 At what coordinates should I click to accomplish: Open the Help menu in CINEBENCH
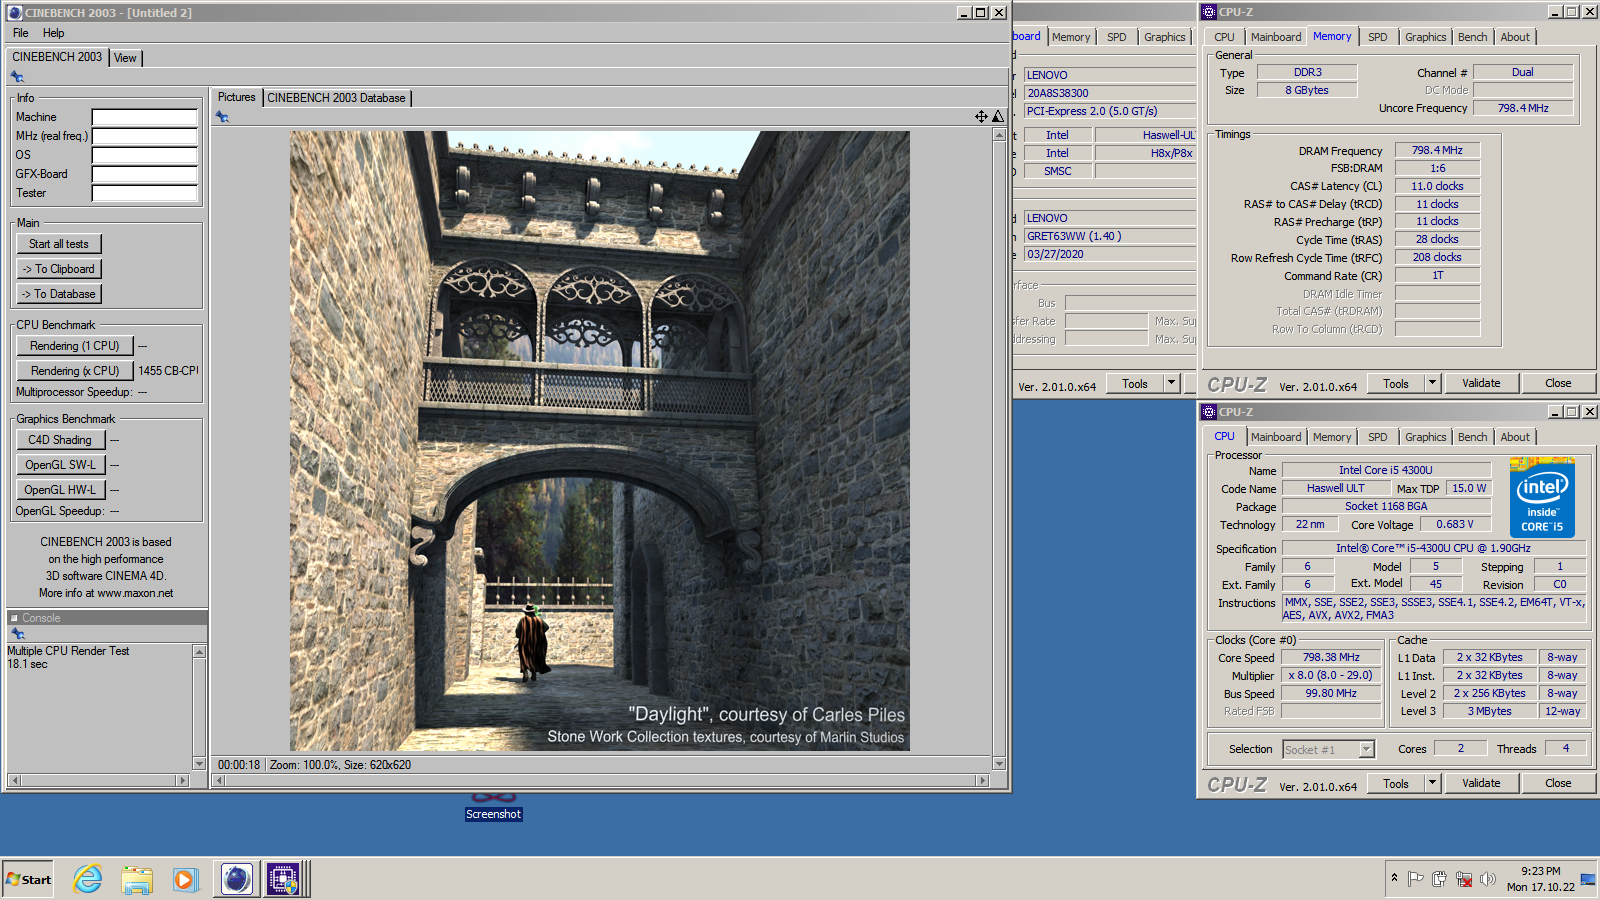53,33
